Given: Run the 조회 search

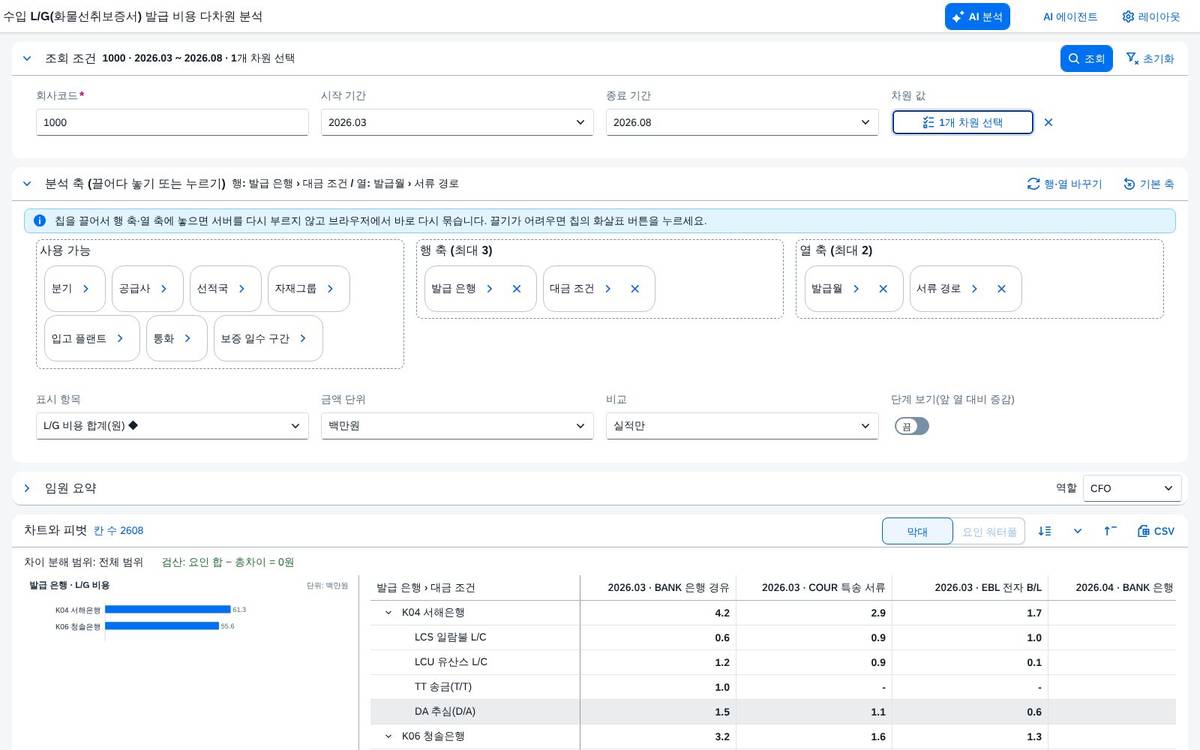Looking at the screenshot, I should click(x=1086, y=59).
